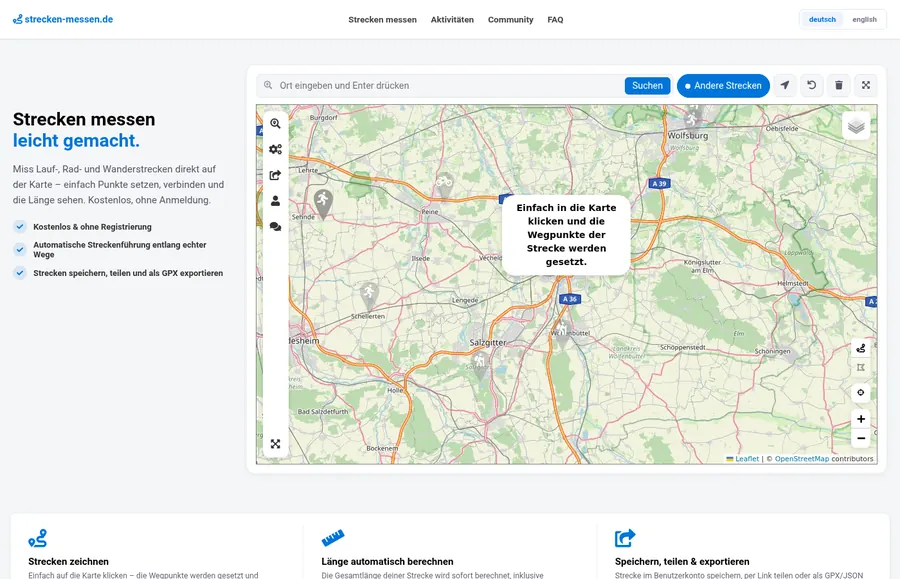The width and height of the screenshot is (900, 579).
Task: Click the Automatische Streckenführung entlang echter Wege text
Action: click(119, 250)
